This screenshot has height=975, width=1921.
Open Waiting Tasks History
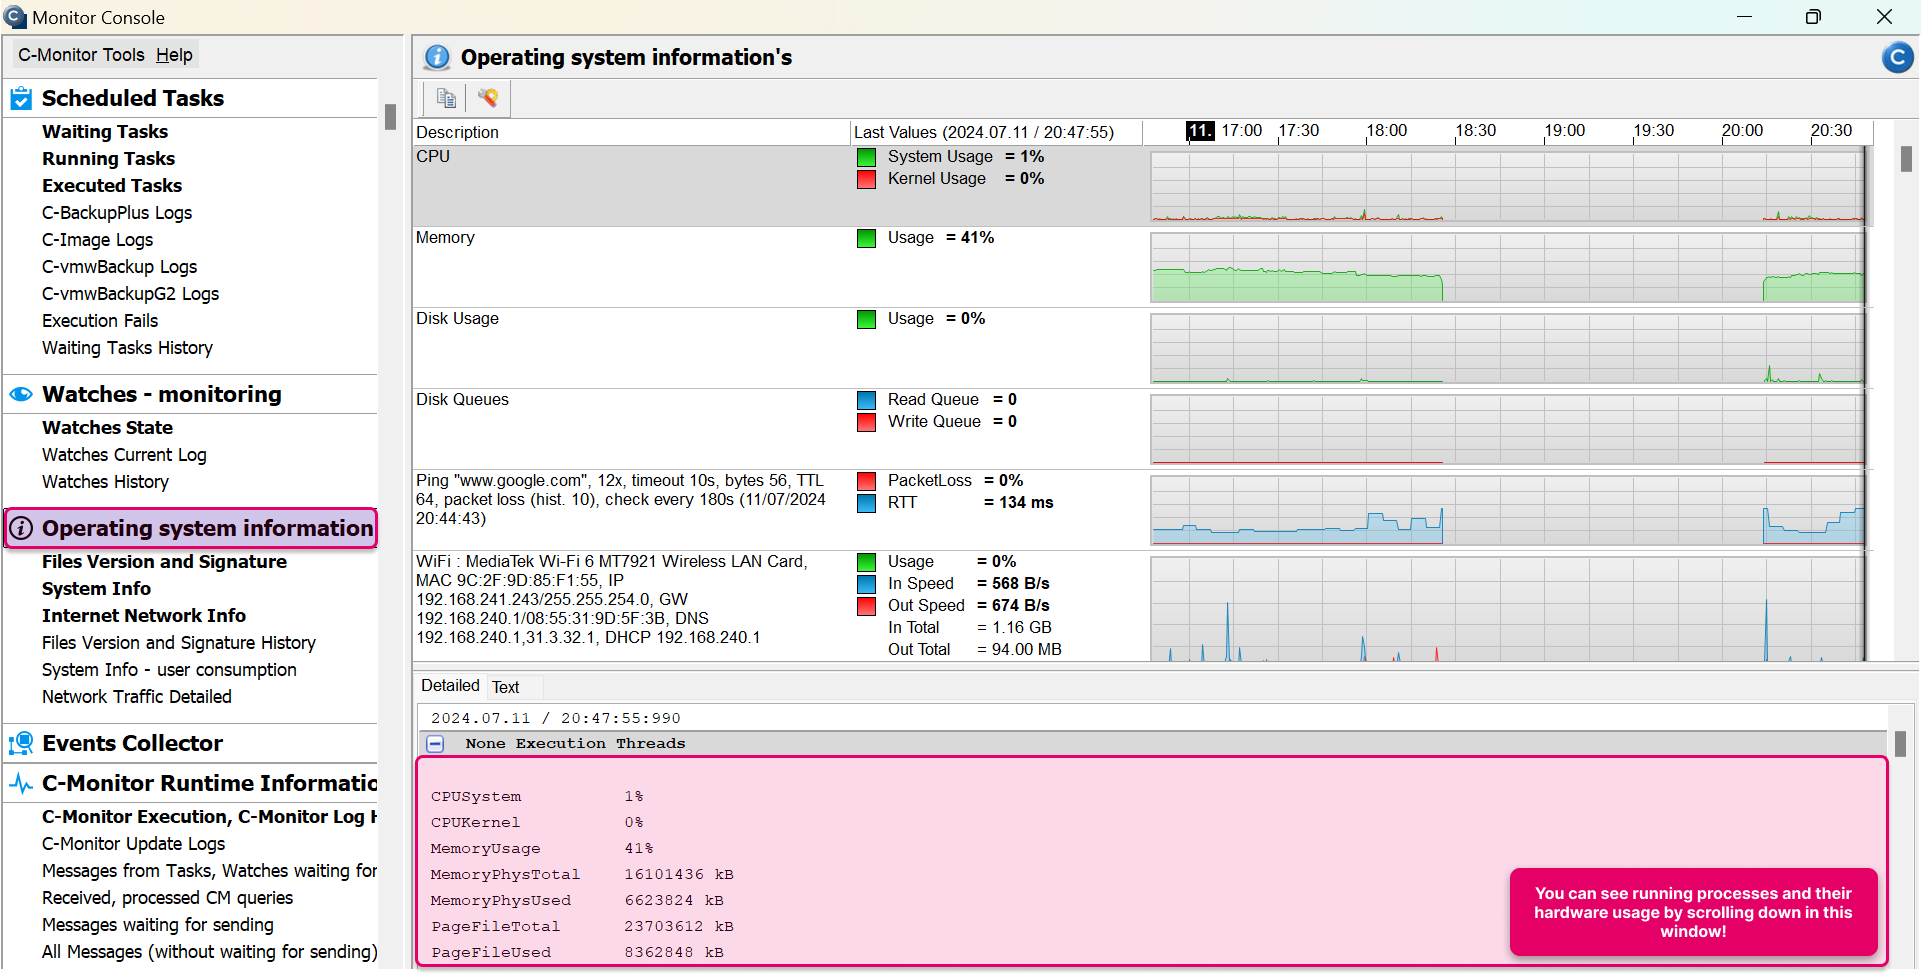(x=127, y=348)
